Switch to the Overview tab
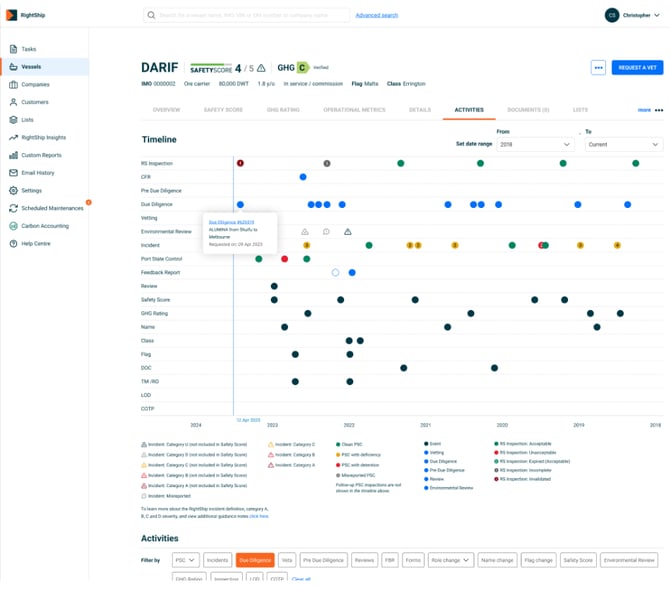 pyautogui.click(x=166, y=109)
